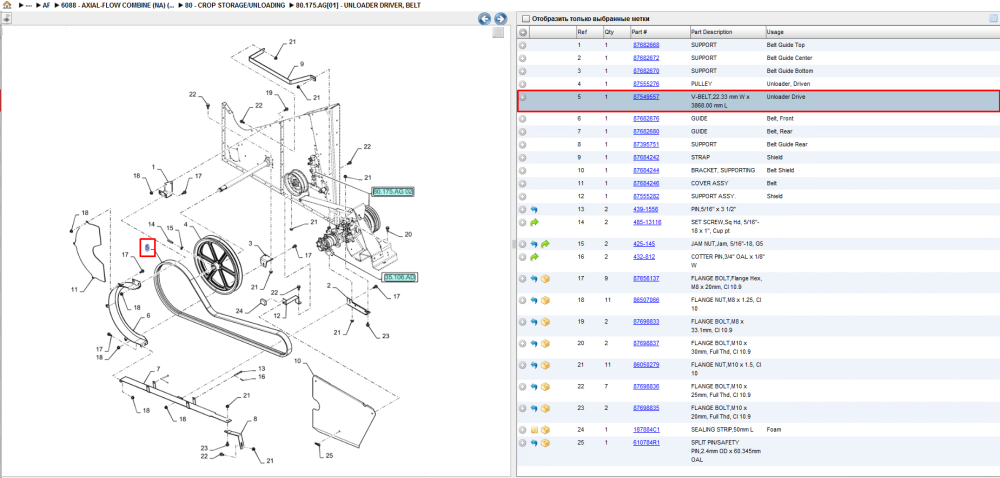
Task: Click the package box icon on row 19
Action: coord(545,322)
